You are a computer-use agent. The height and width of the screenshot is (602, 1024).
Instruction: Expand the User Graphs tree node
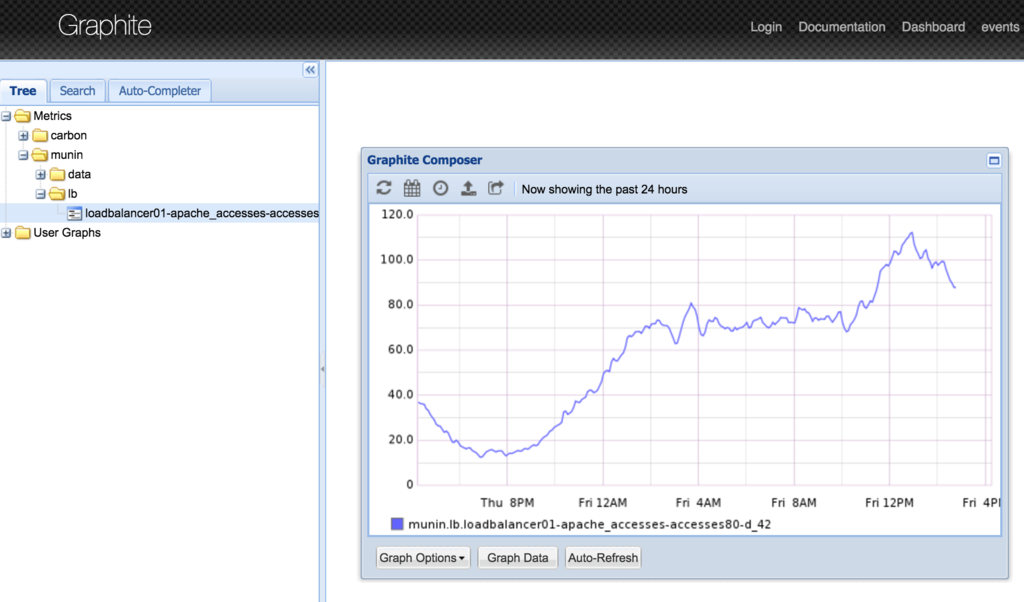tap(6, 233)
